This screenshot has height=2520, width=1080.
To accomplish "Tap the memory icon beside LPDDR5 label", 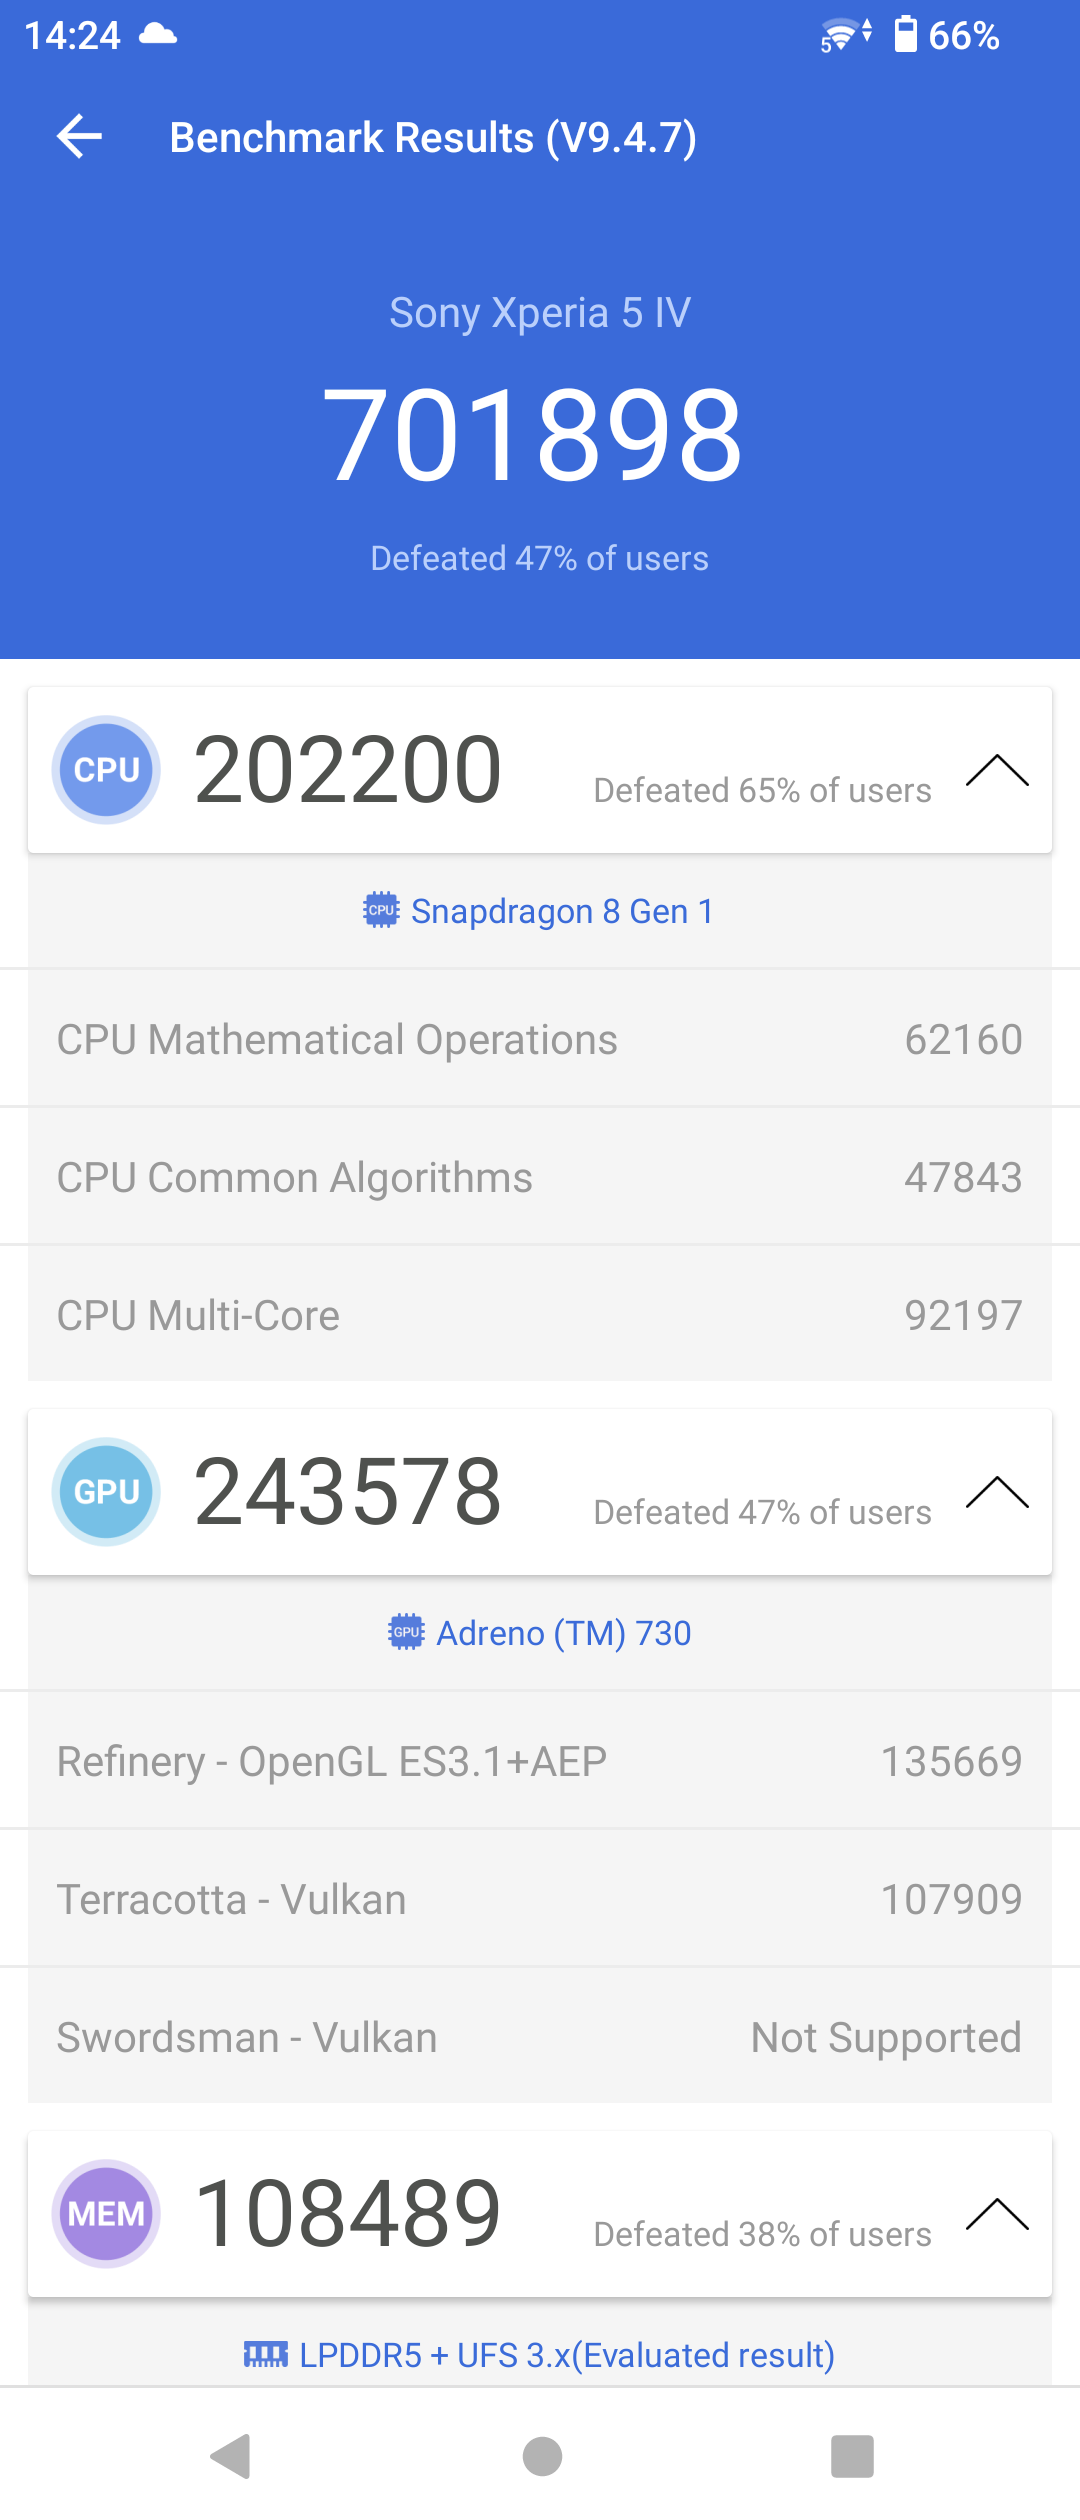I will click(266, 2354).
